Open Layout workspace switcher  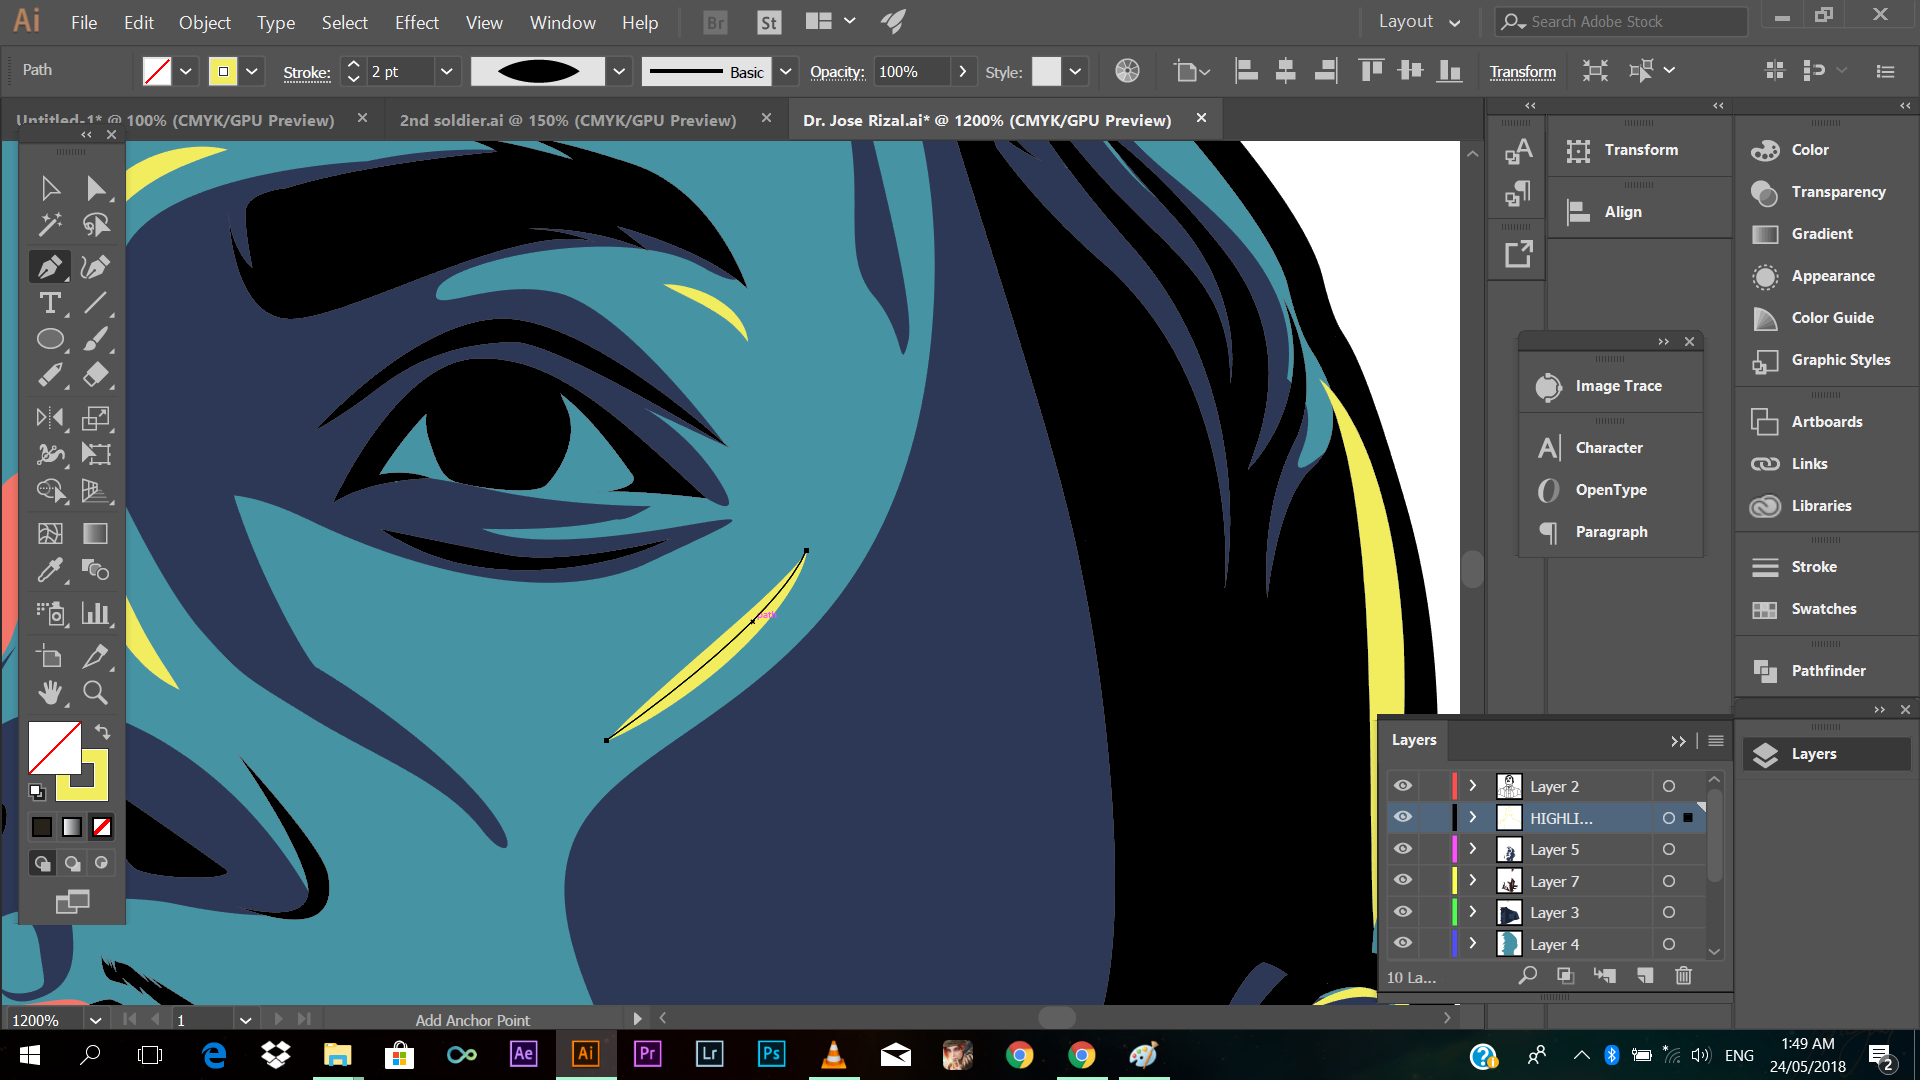tap(1420, 22)
